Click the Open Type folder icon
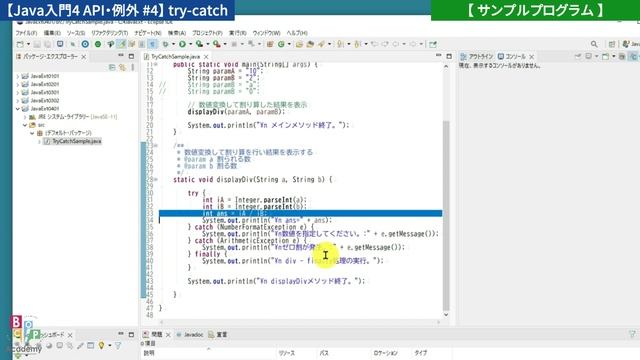Viewport: 640px width, 360px height. (299, 44)
